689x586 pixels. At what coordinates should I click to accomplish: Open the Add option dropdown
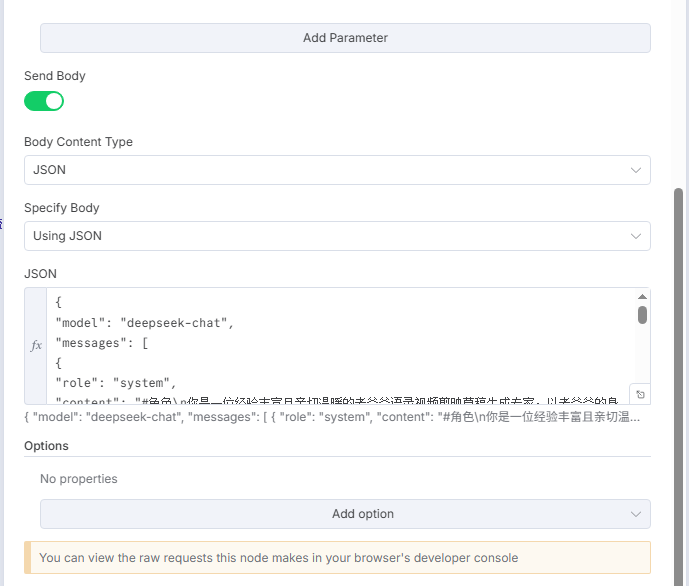(x=345, y=514)
